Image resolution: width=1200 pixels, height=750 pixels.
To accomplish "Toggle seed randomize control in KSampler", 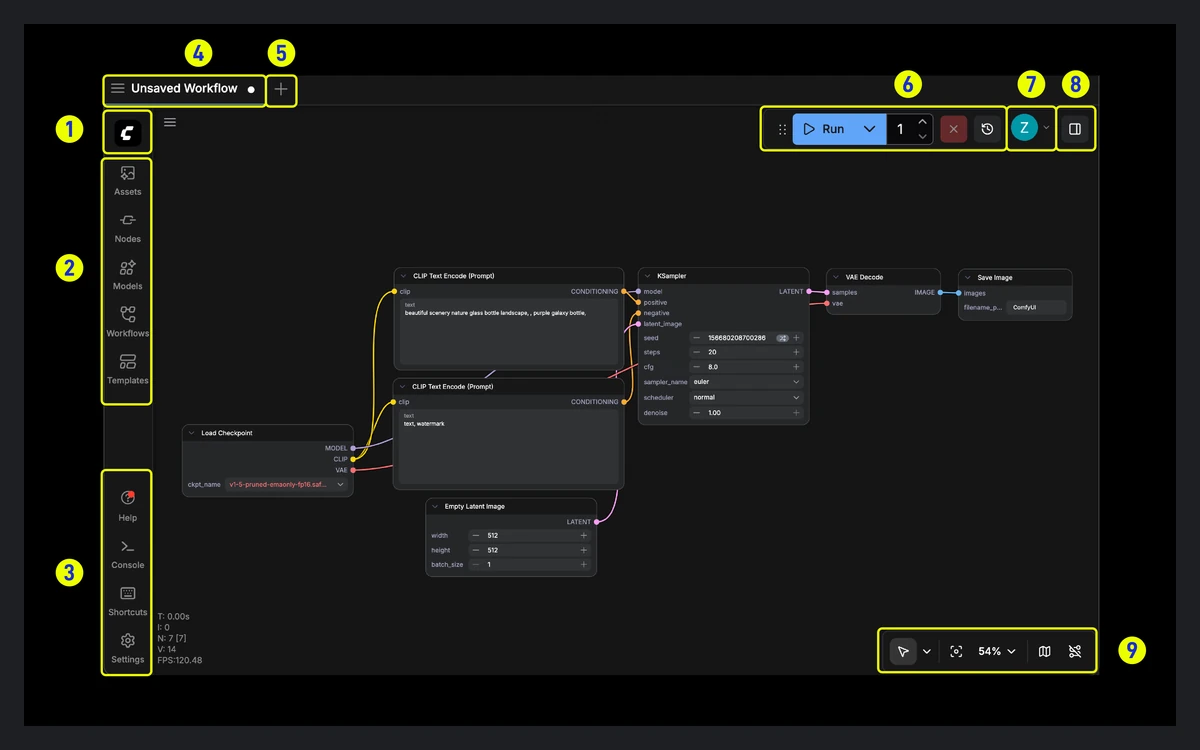I will (x=783, y=338).
